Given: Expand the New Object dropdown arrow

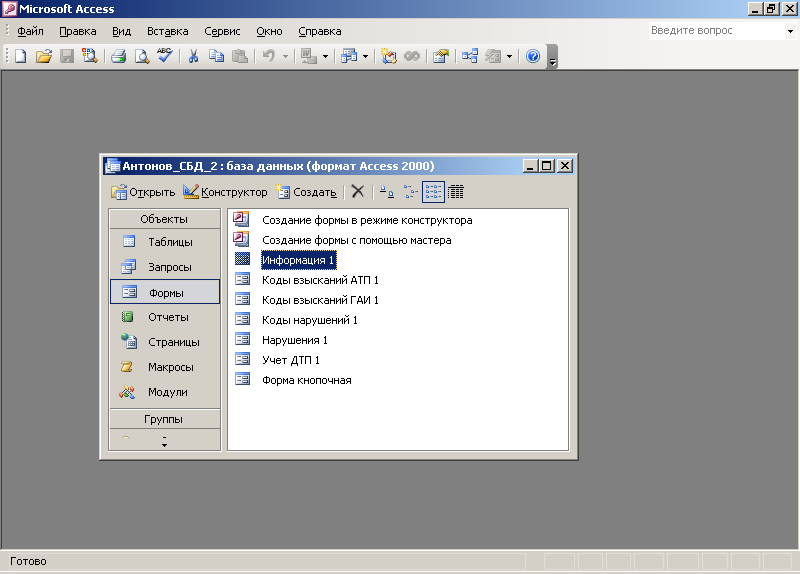Looking at the screenshot, I should (509, 56).
